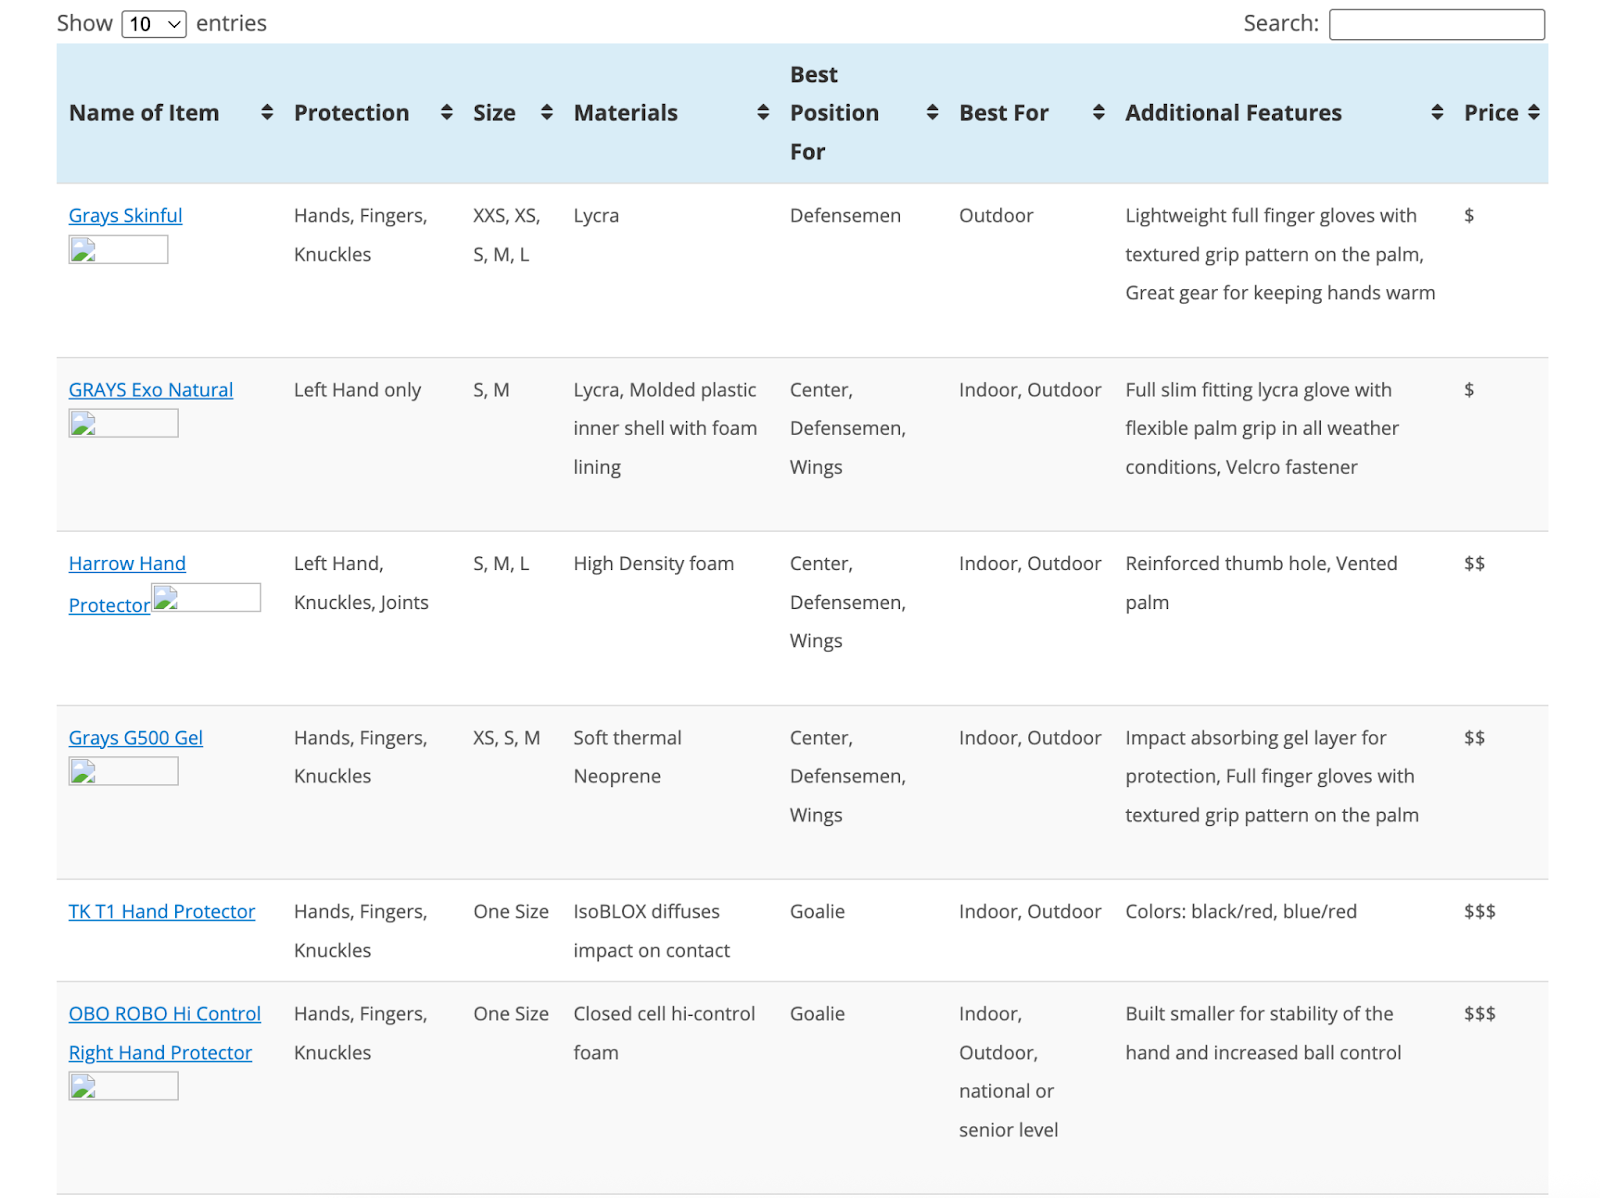Viewport: 1600px width, 1198px height.
Task: Select 'Reinforced thumb hole, Vented palm' cell
Action: coord(1262,583)
